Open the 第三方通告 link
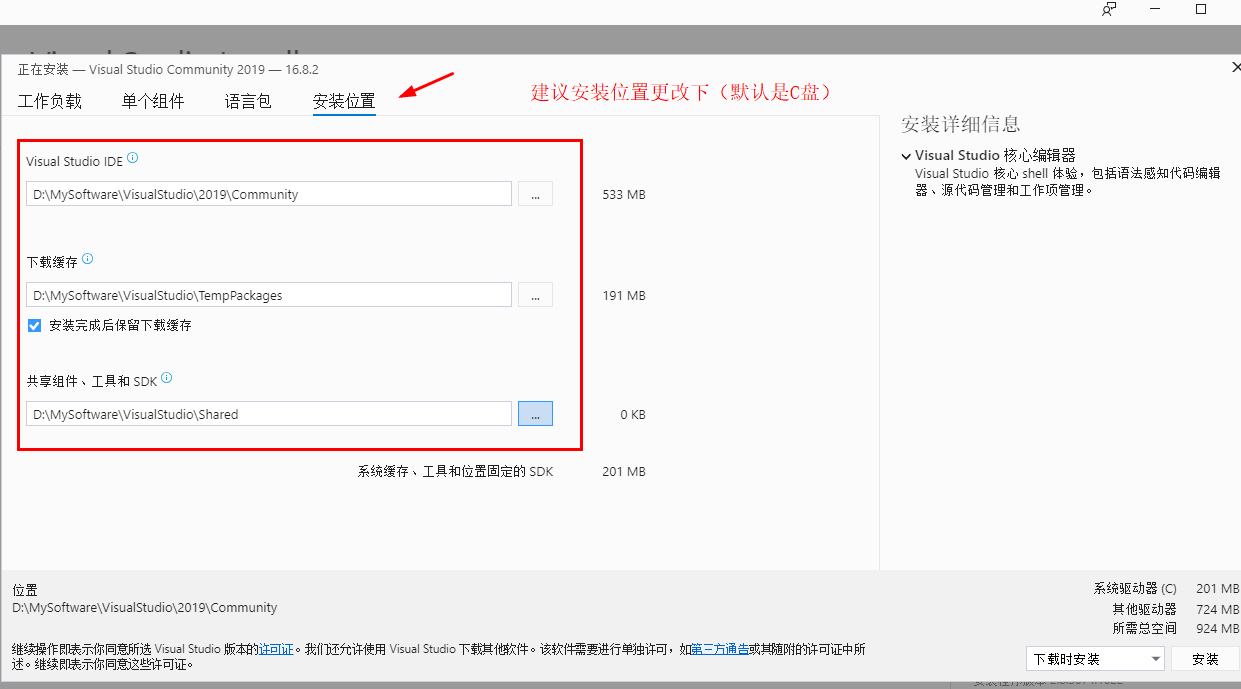This screenshot has height=689, width=1241. coord(720,649)
